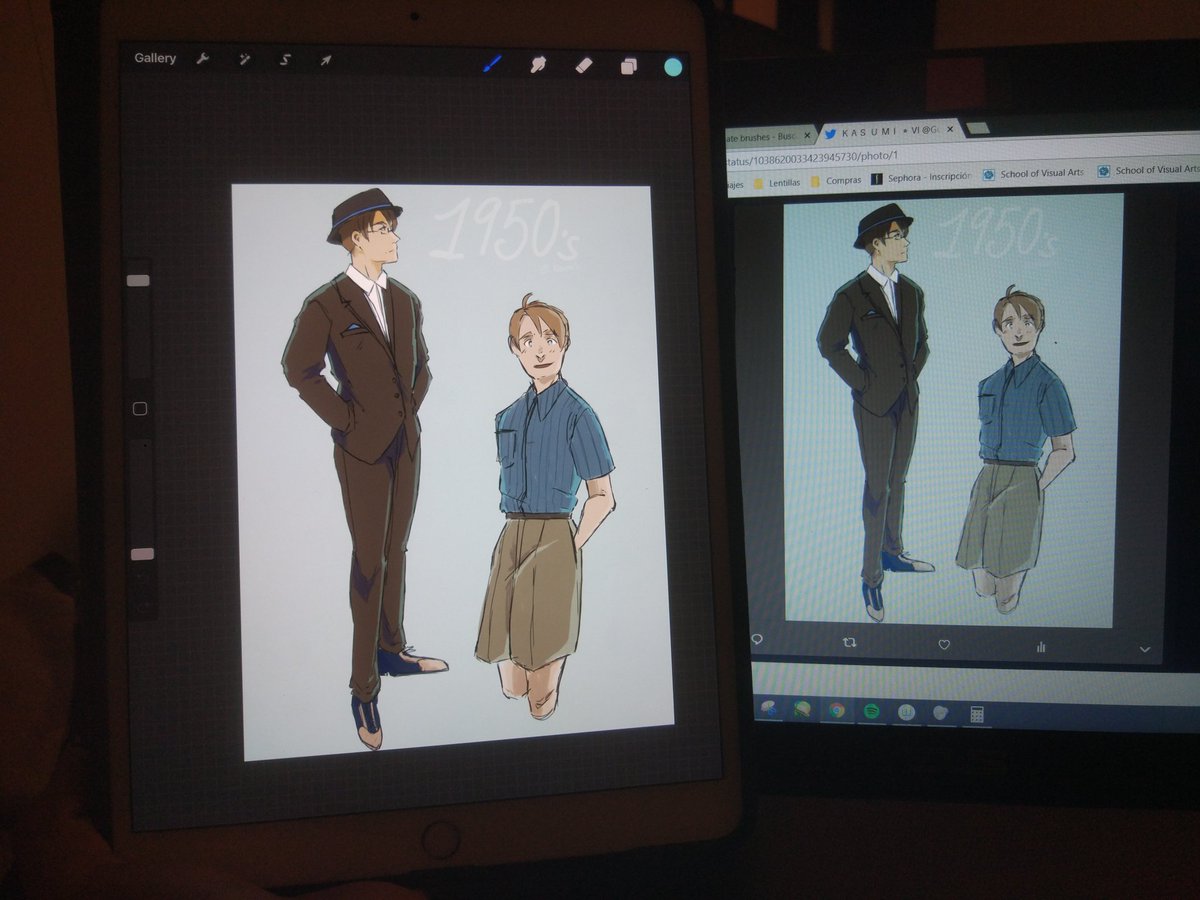Retweet the photo tweet
The height and width of the screenshot is (900, 1200).
coord(849,643)
